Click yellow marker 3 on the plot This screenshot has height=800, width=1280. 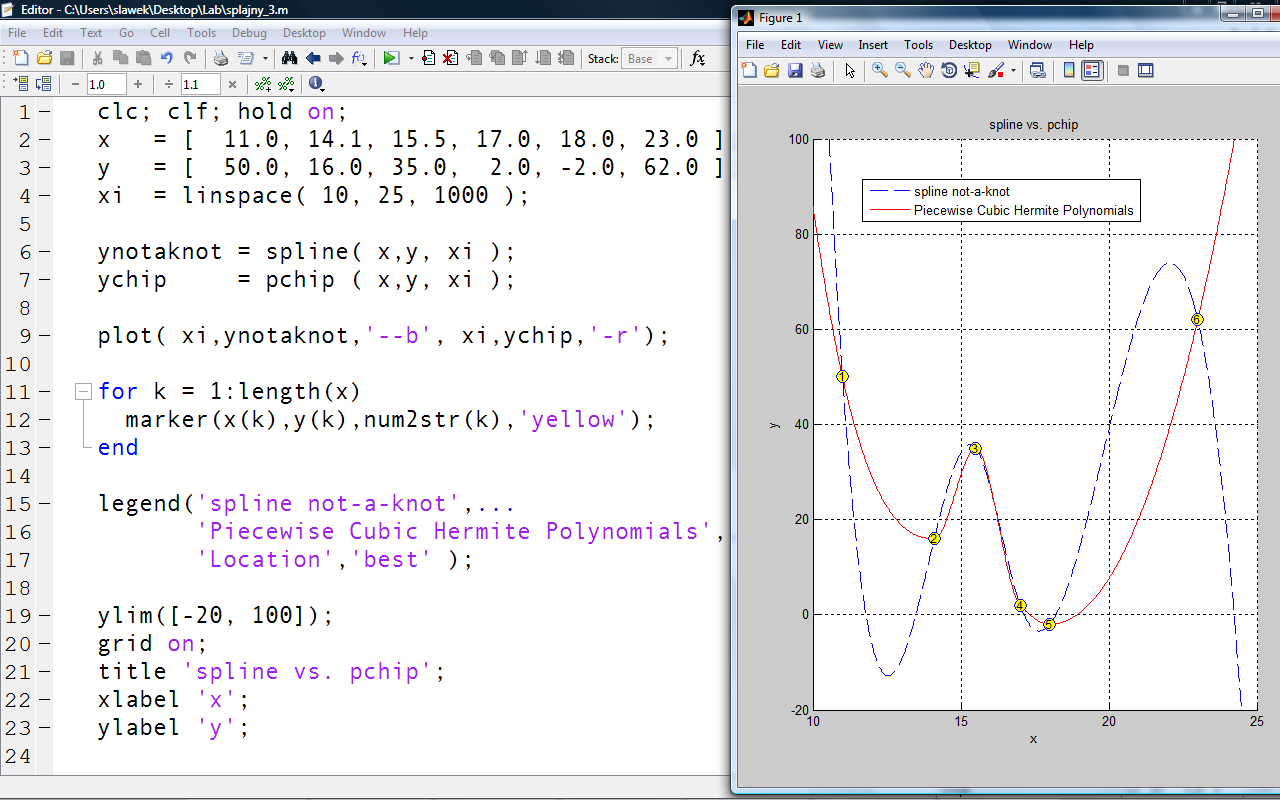point(975,449)
